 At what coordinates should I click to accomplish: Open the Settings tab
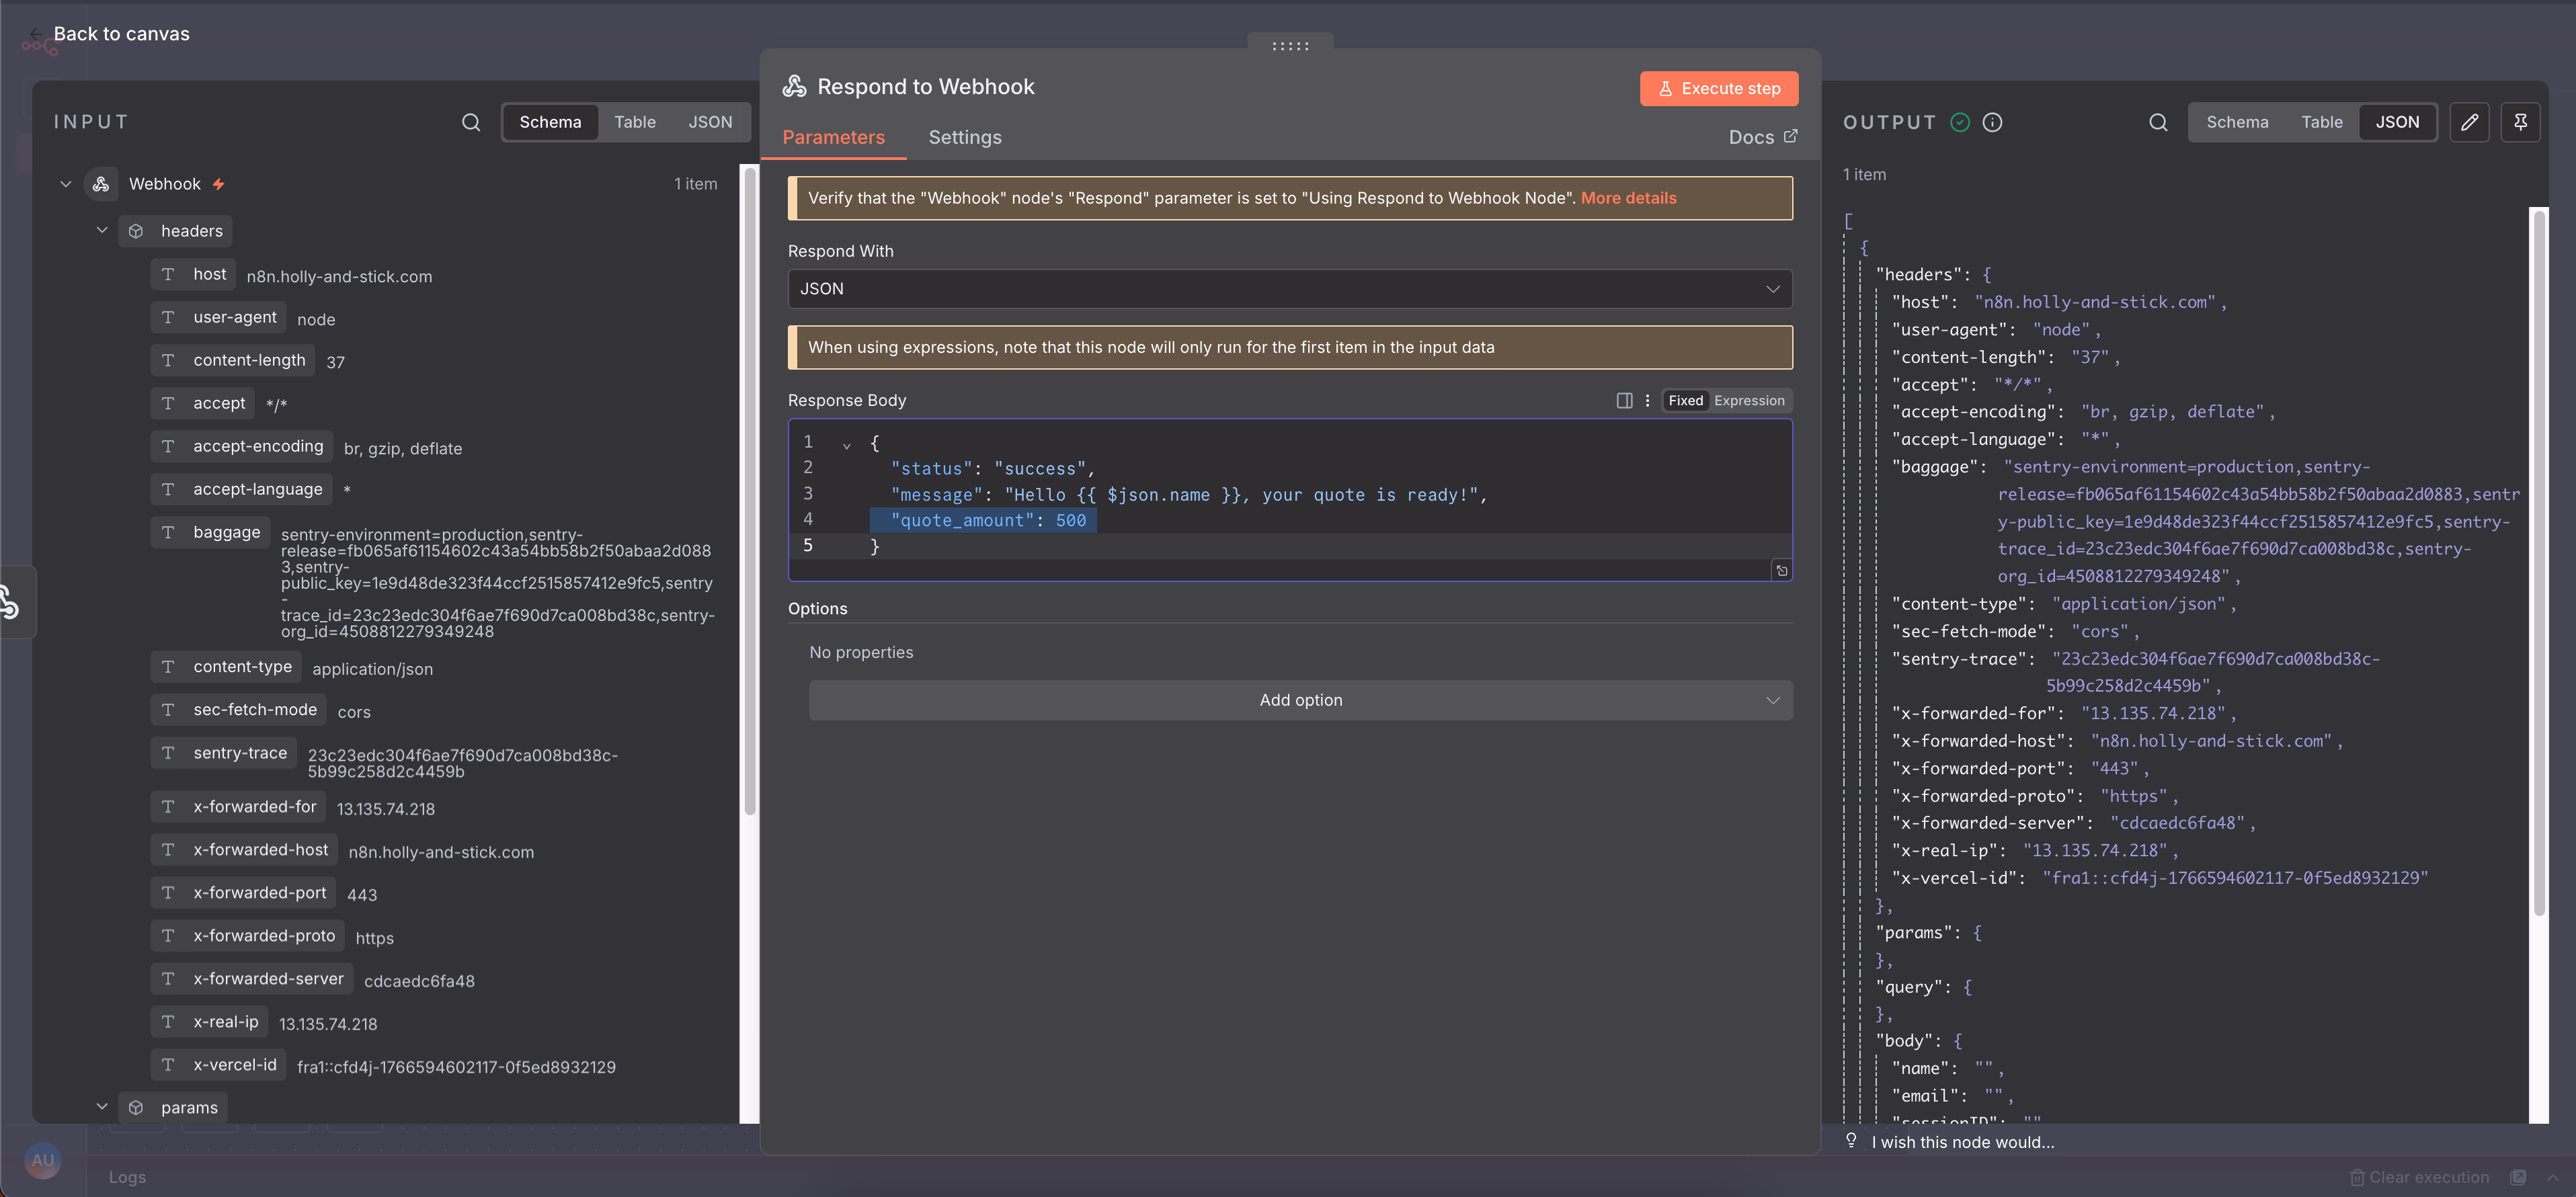click(964, 137)
